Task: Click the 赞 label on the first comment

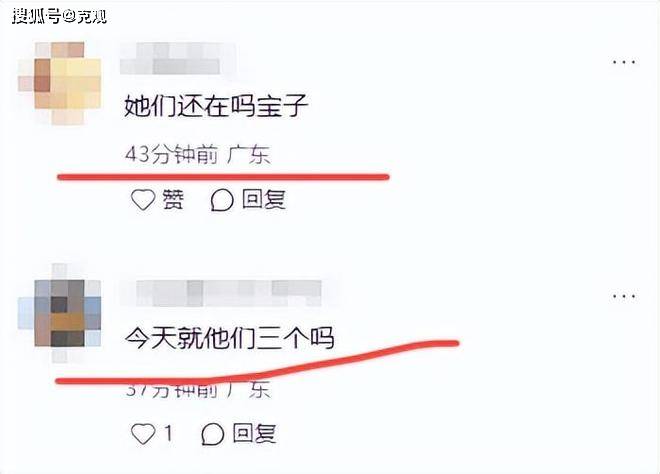Action: coord(173,200)
